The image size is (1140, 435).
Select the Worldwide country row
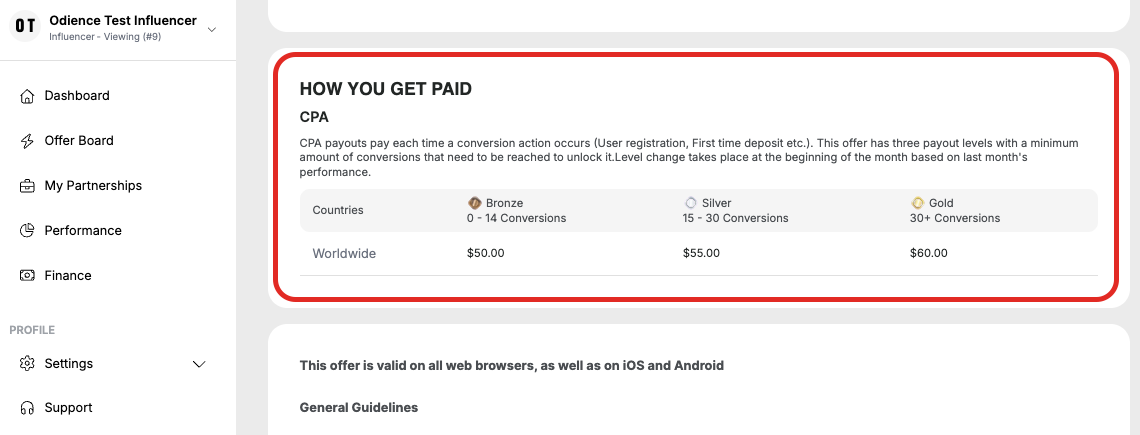click(344, 254)
